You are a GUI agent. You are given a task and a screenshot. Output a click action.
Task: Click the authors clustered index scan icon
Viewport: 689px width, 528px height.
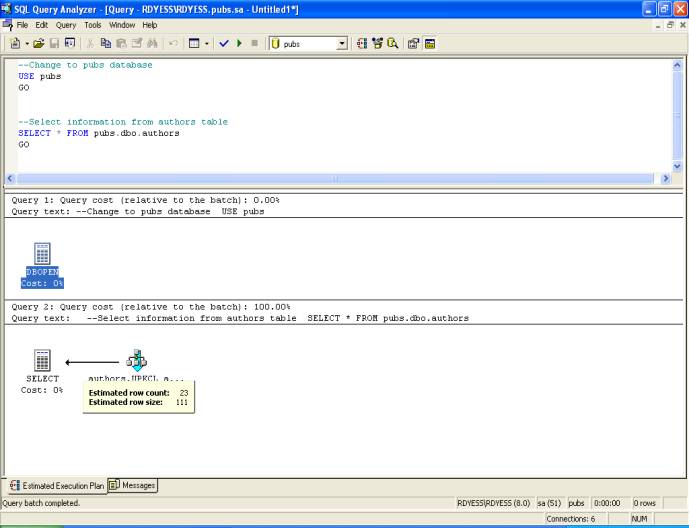137,361
